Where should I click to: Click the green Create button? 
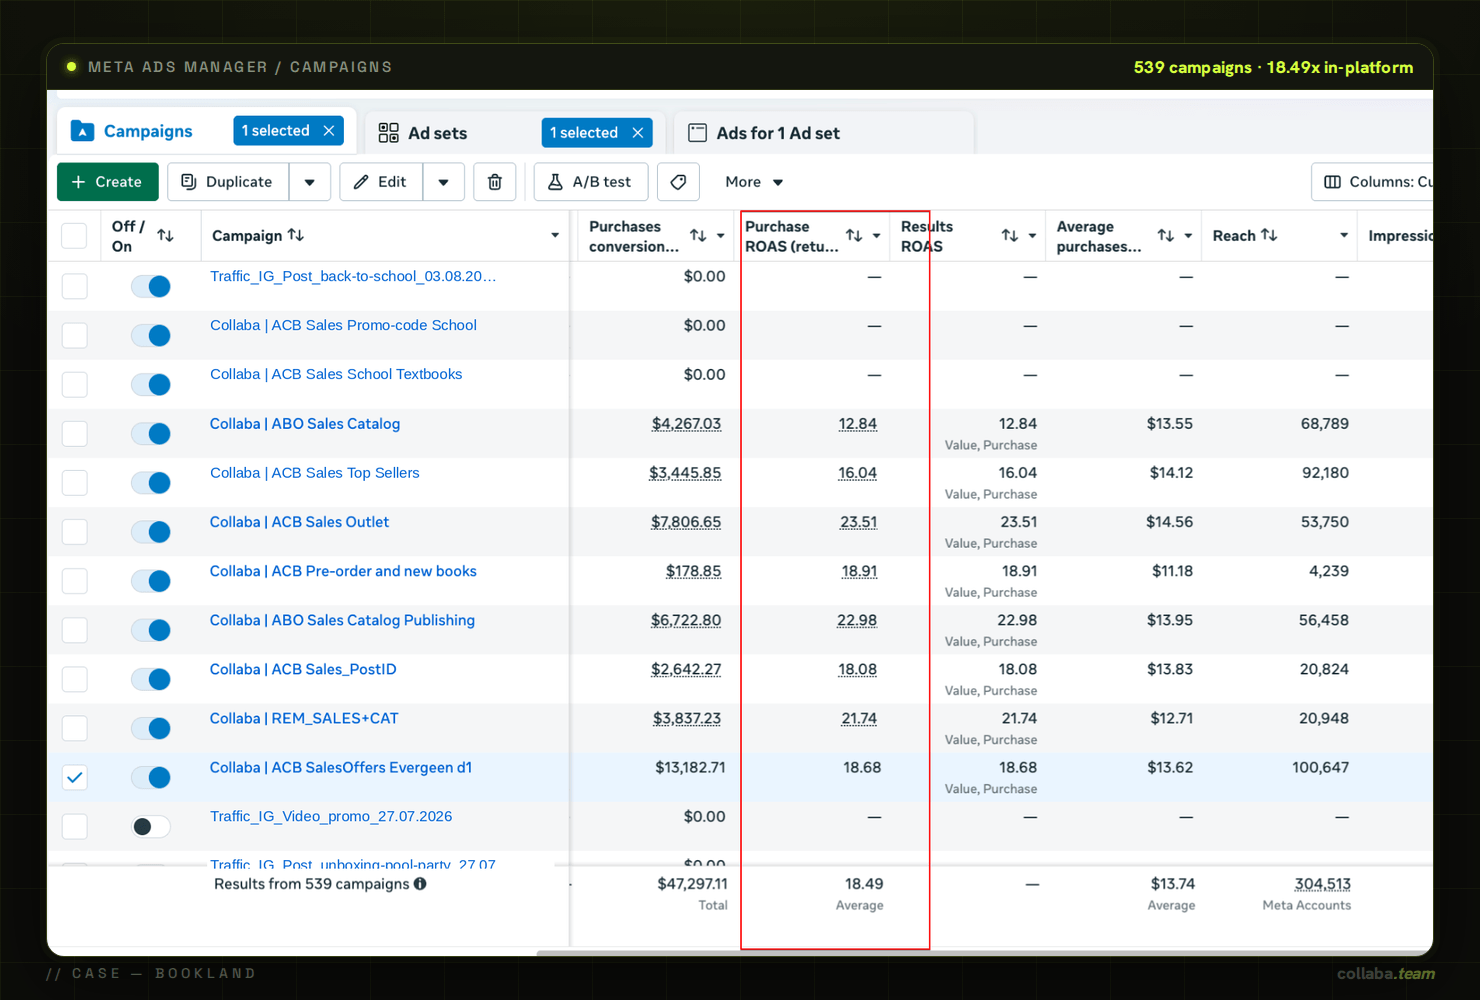(x=108, y=182)
